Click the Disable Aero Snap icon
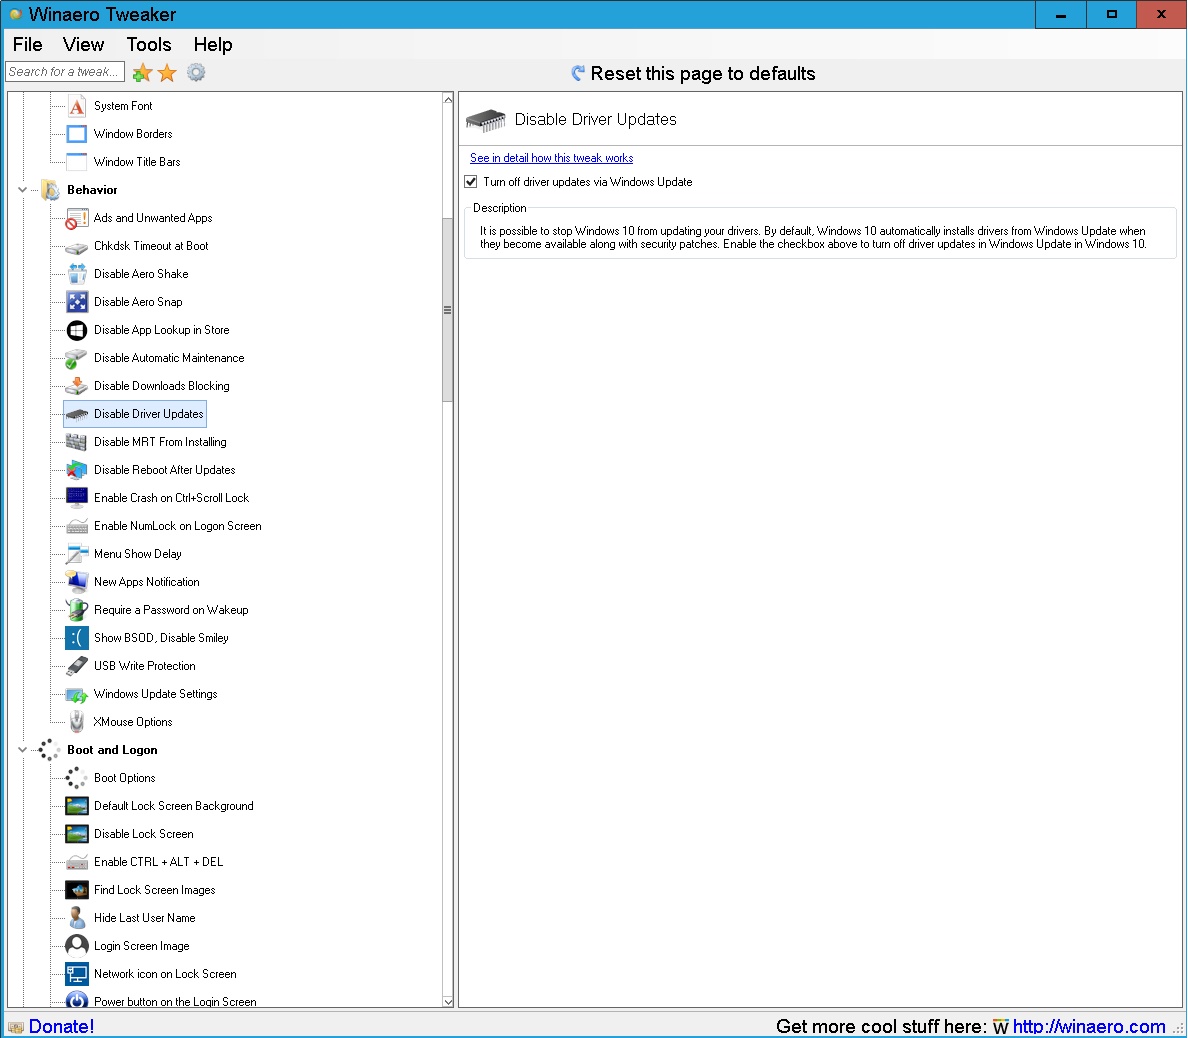 pyautogui.click(x=77, y=302)
